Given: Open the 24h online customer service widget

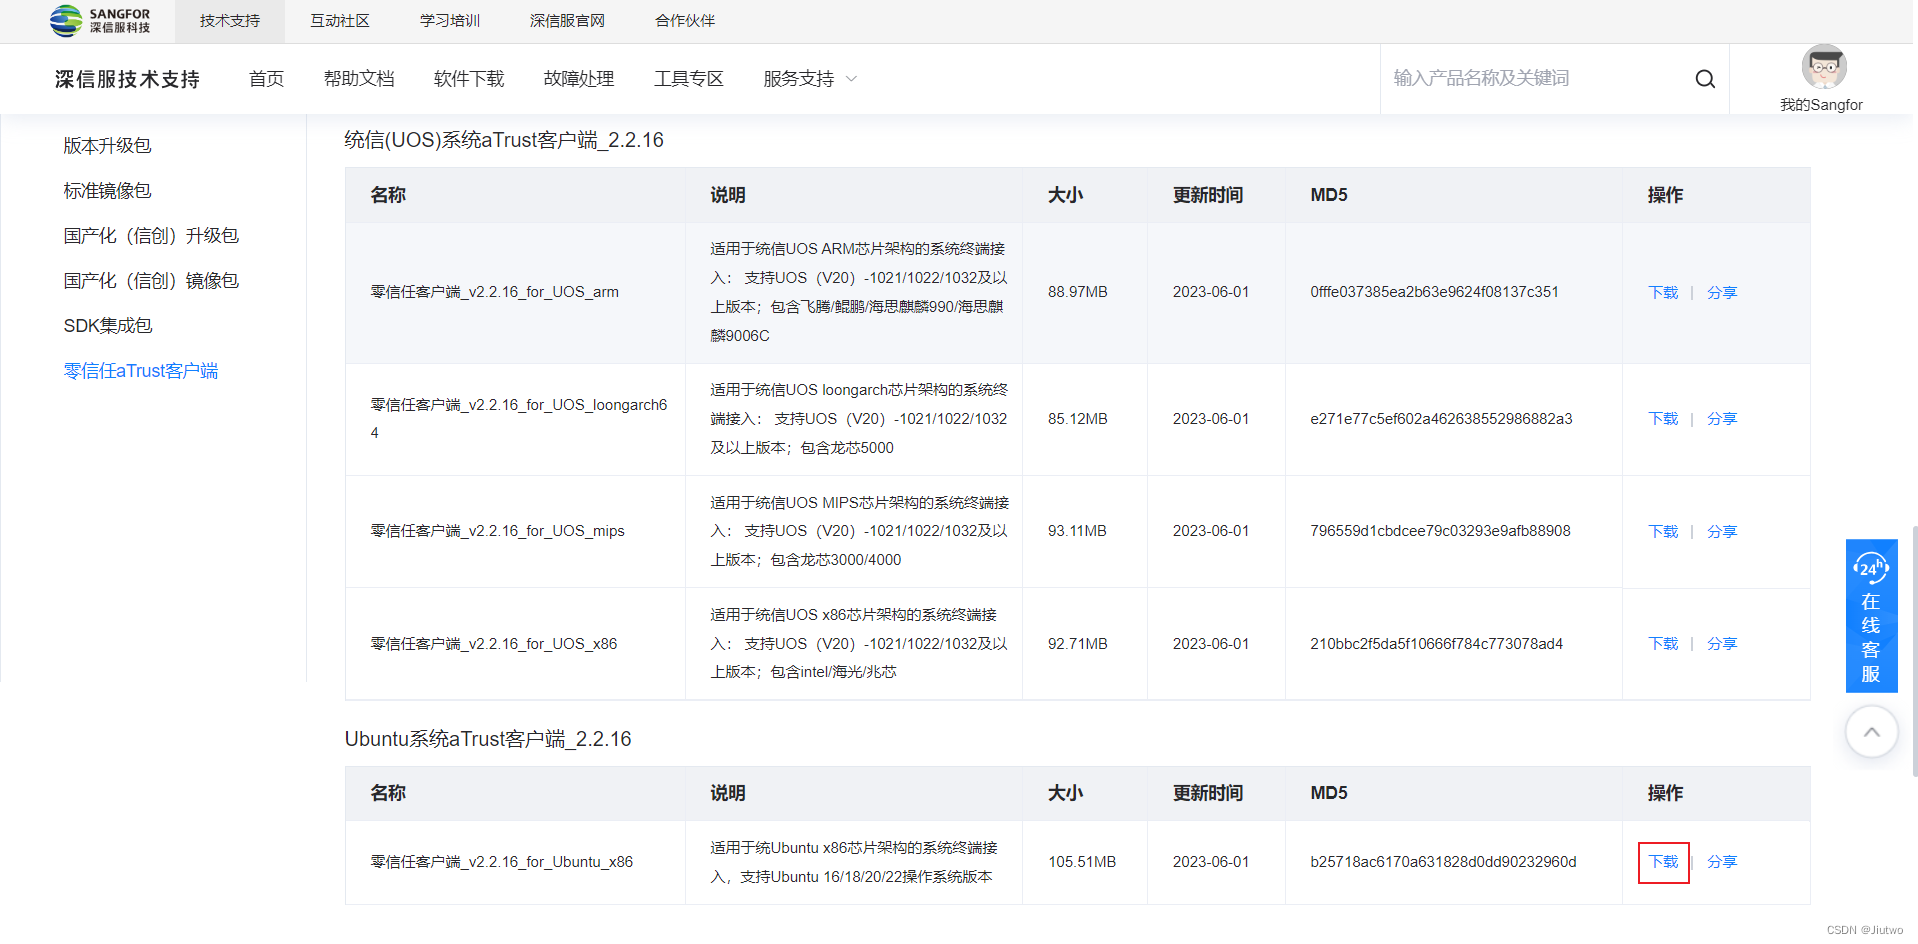Looking at the screenshot, I should [x=1871, y=616].
